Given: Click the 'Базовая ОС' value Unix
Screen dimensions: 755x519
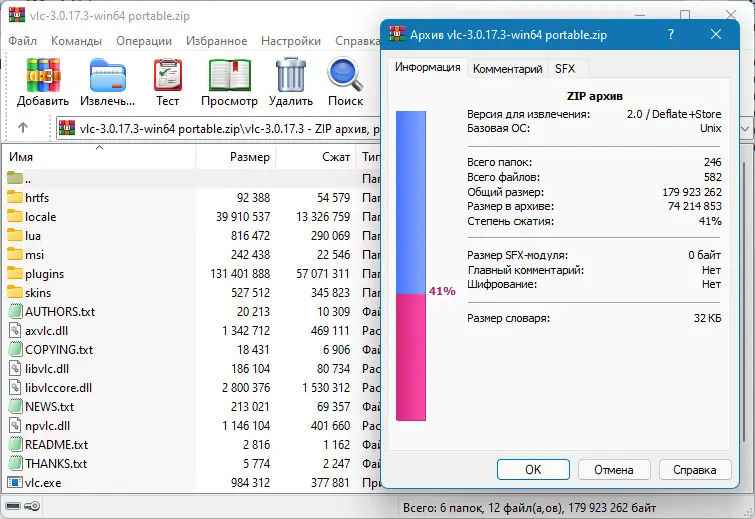Looking at the screenshot, I should pos(710,128).
